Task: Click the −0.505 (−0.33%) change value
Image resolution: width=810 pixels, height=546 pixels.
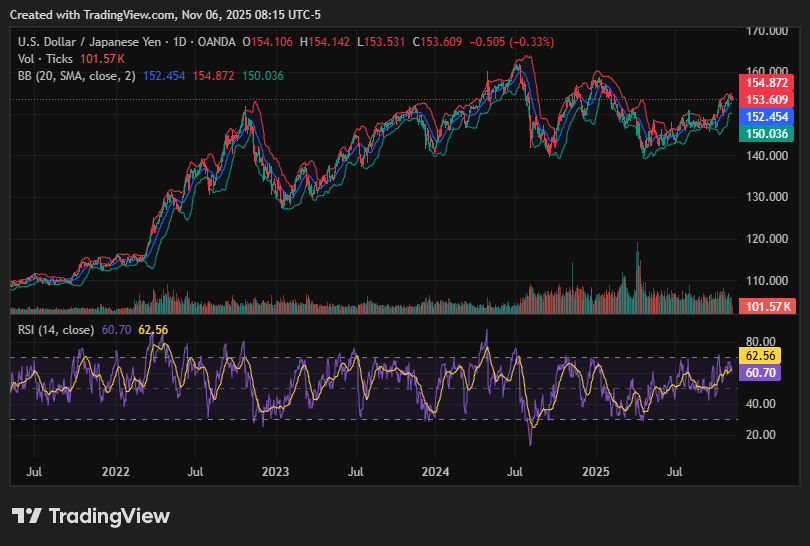Action: click(511, 41)
